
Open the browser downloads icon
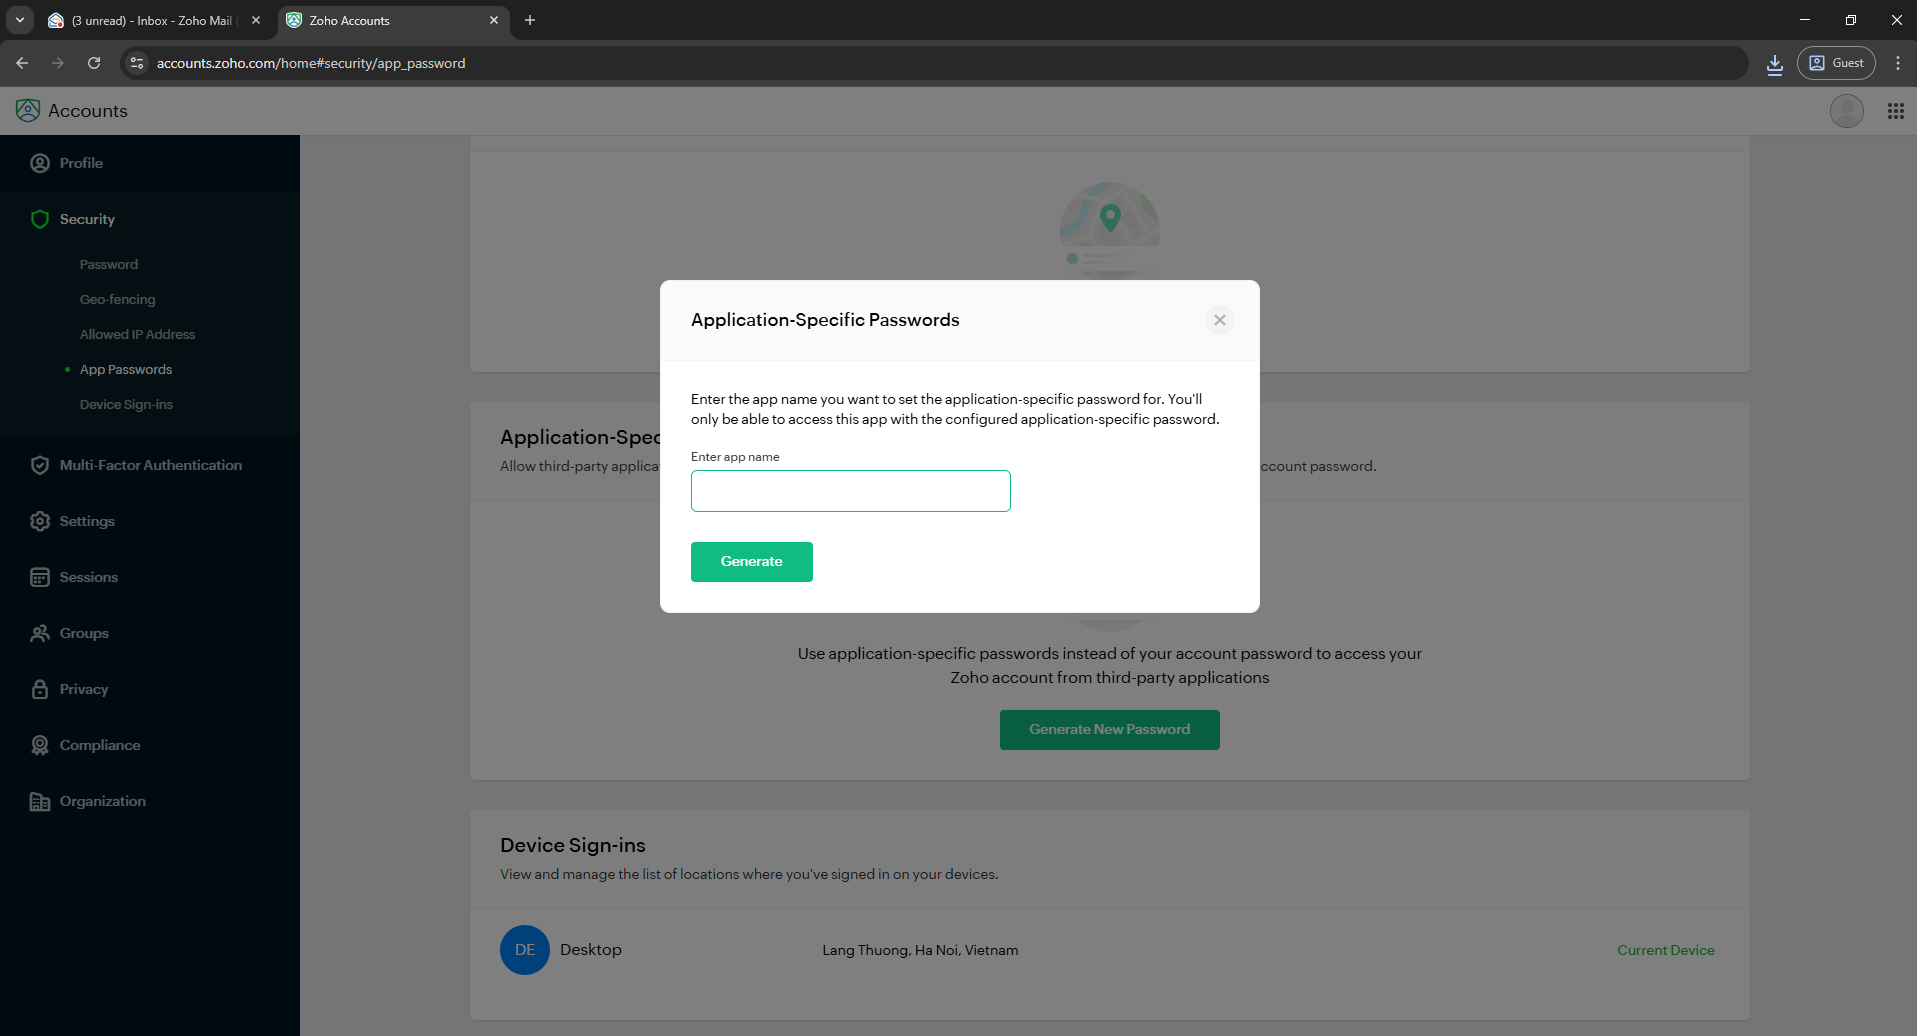point(1774,63)
